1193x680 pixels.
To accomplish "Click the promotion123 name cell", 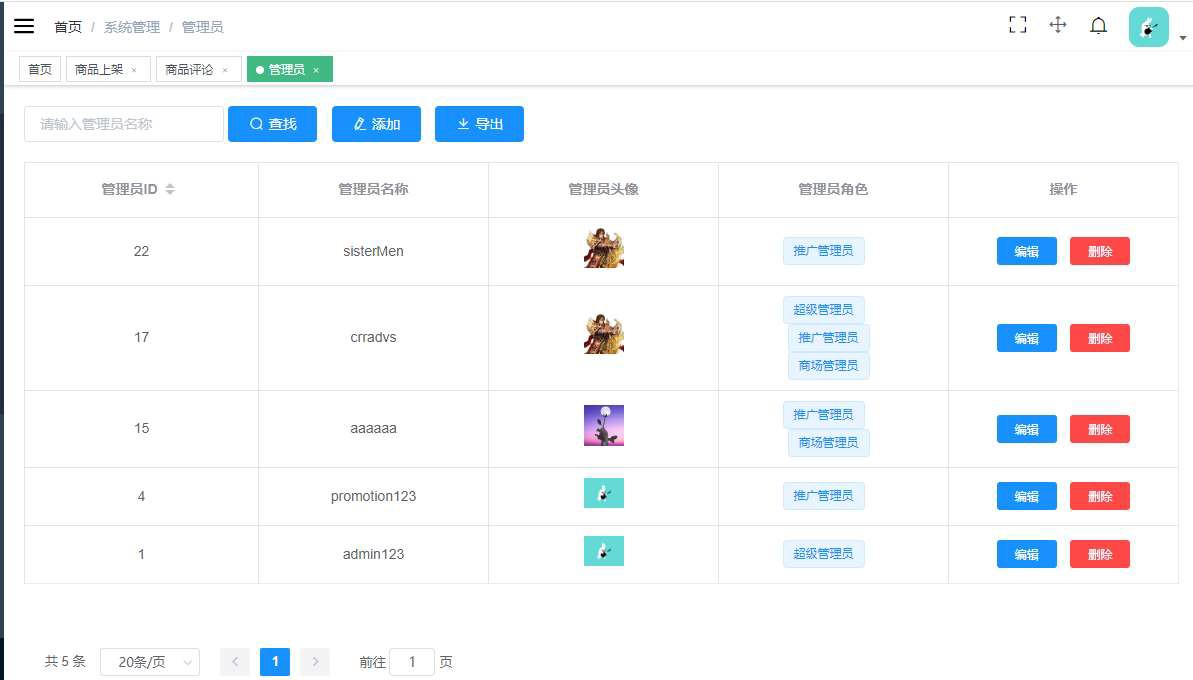I will 373,496.
